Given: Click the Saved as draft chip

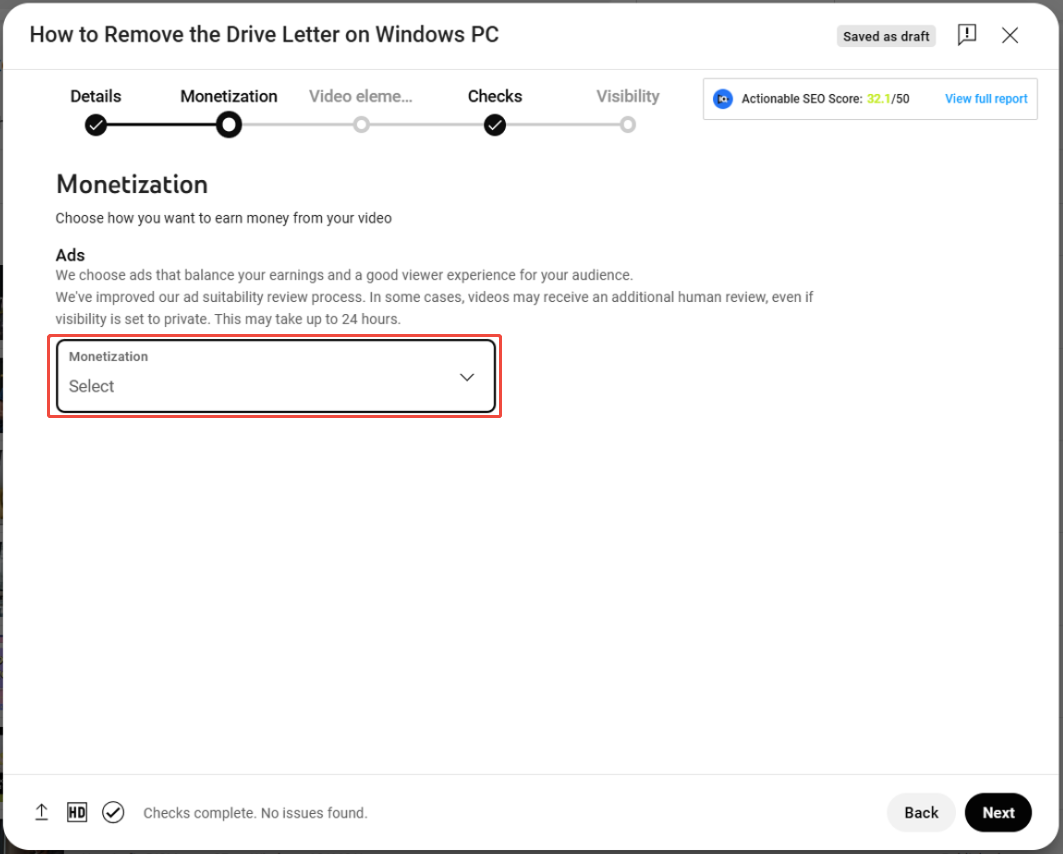Looking at the screenshot, I should pos(886,35).
